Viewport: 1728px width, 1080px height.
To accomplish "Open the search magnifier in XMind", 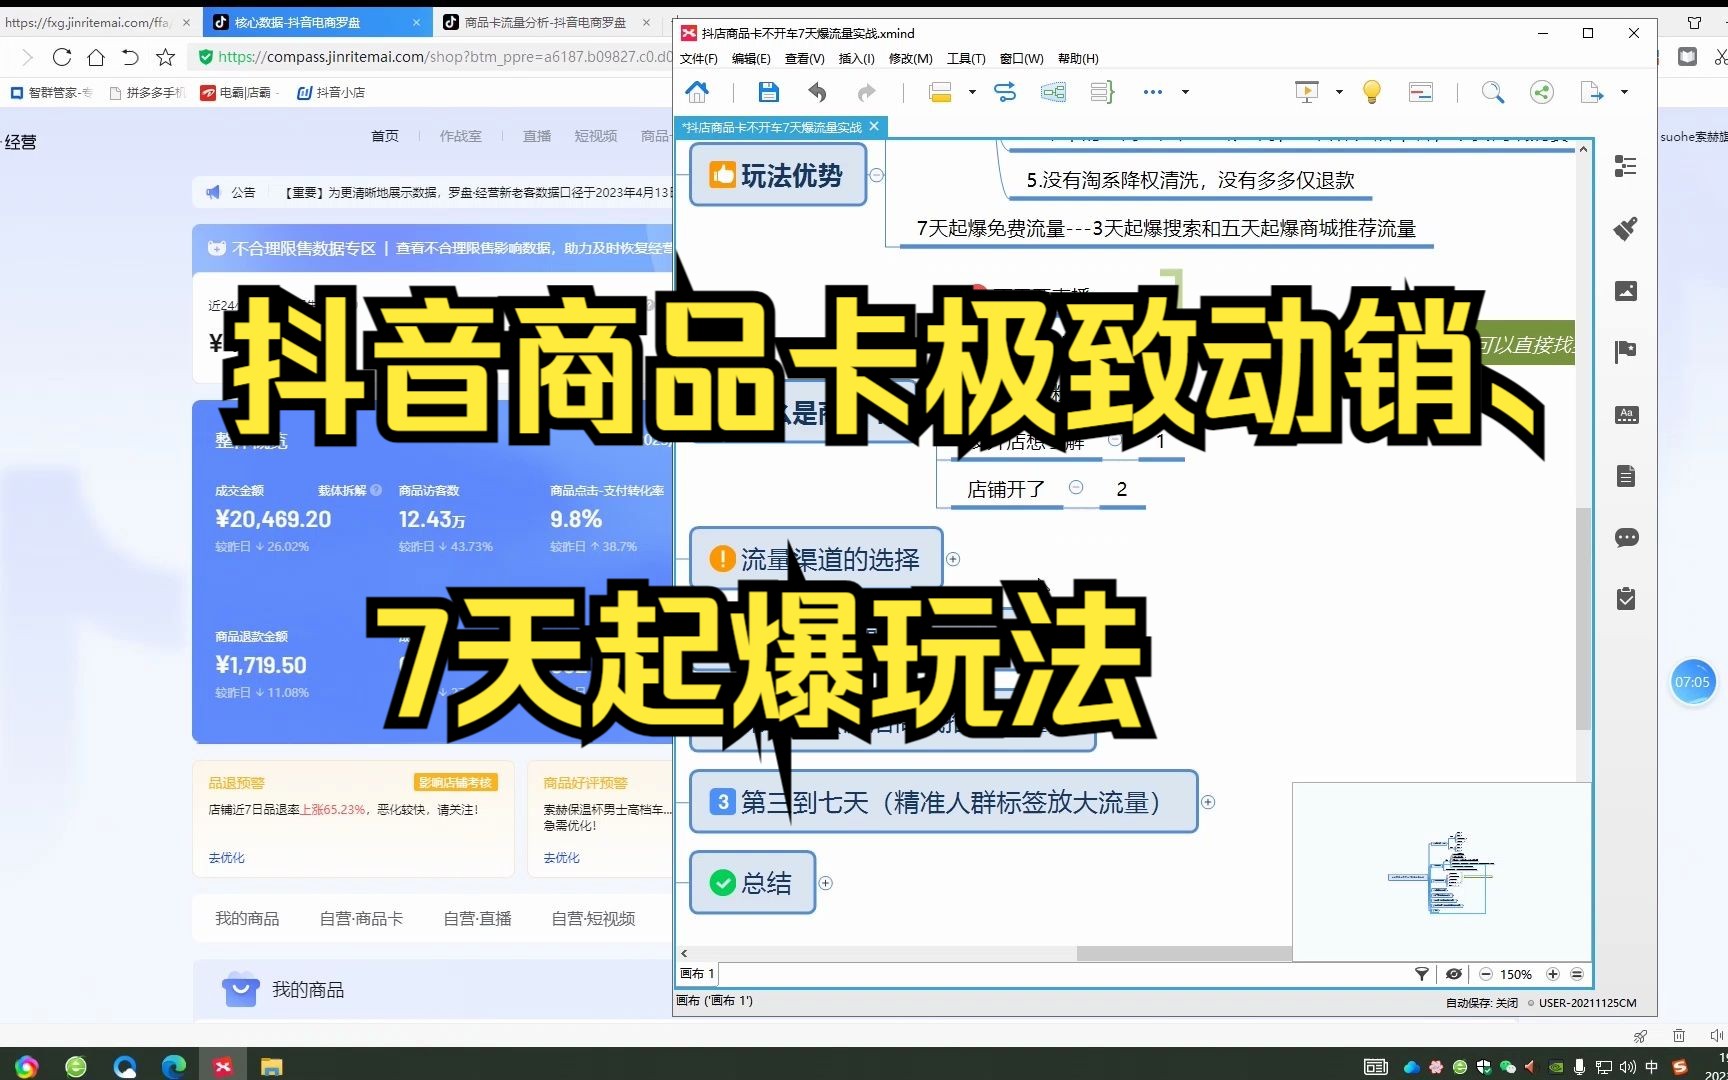I will pos(1492,92).
